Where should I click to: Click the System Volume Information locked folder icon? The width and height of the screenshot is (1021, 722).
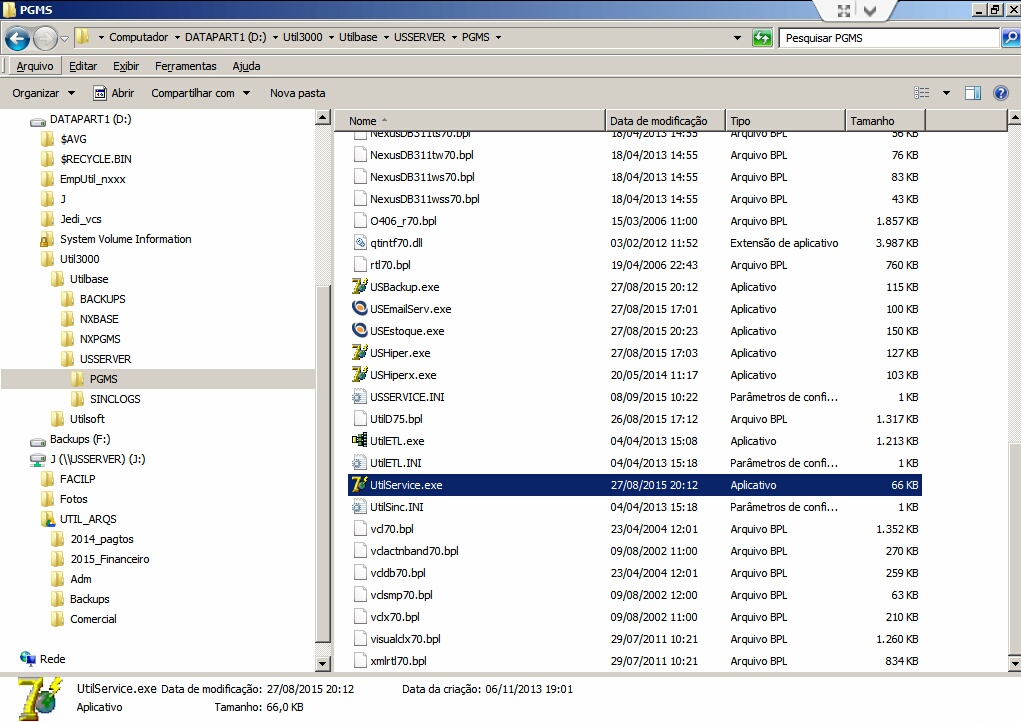pos(47,240)
